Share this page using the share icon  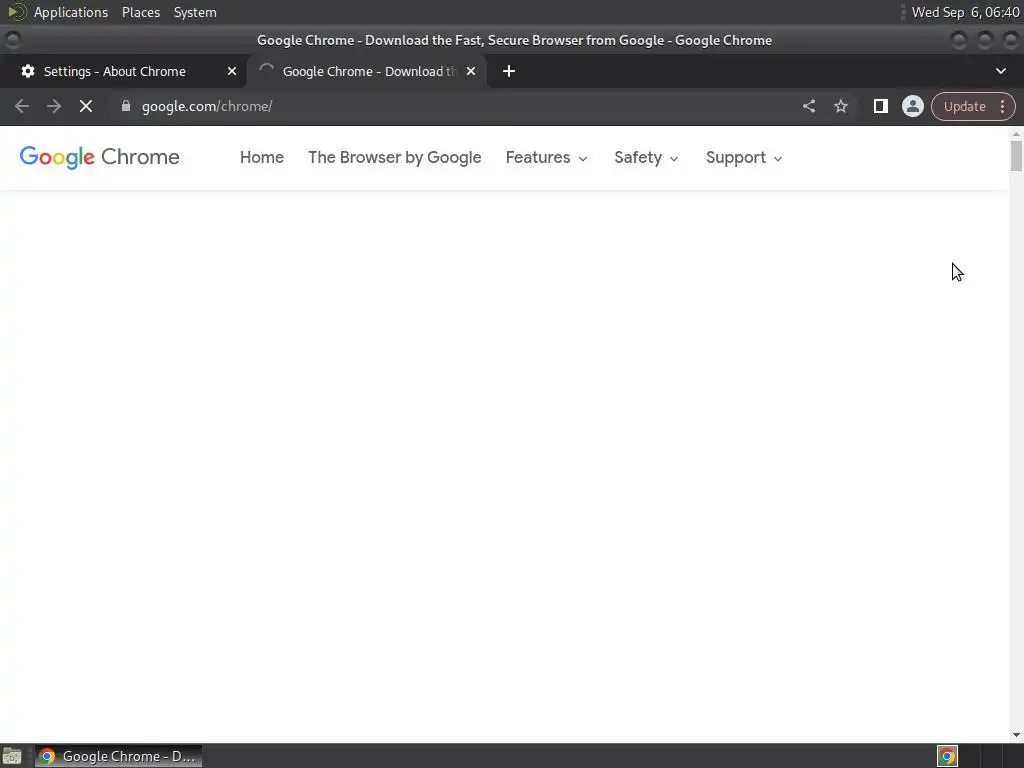[808, 106]
